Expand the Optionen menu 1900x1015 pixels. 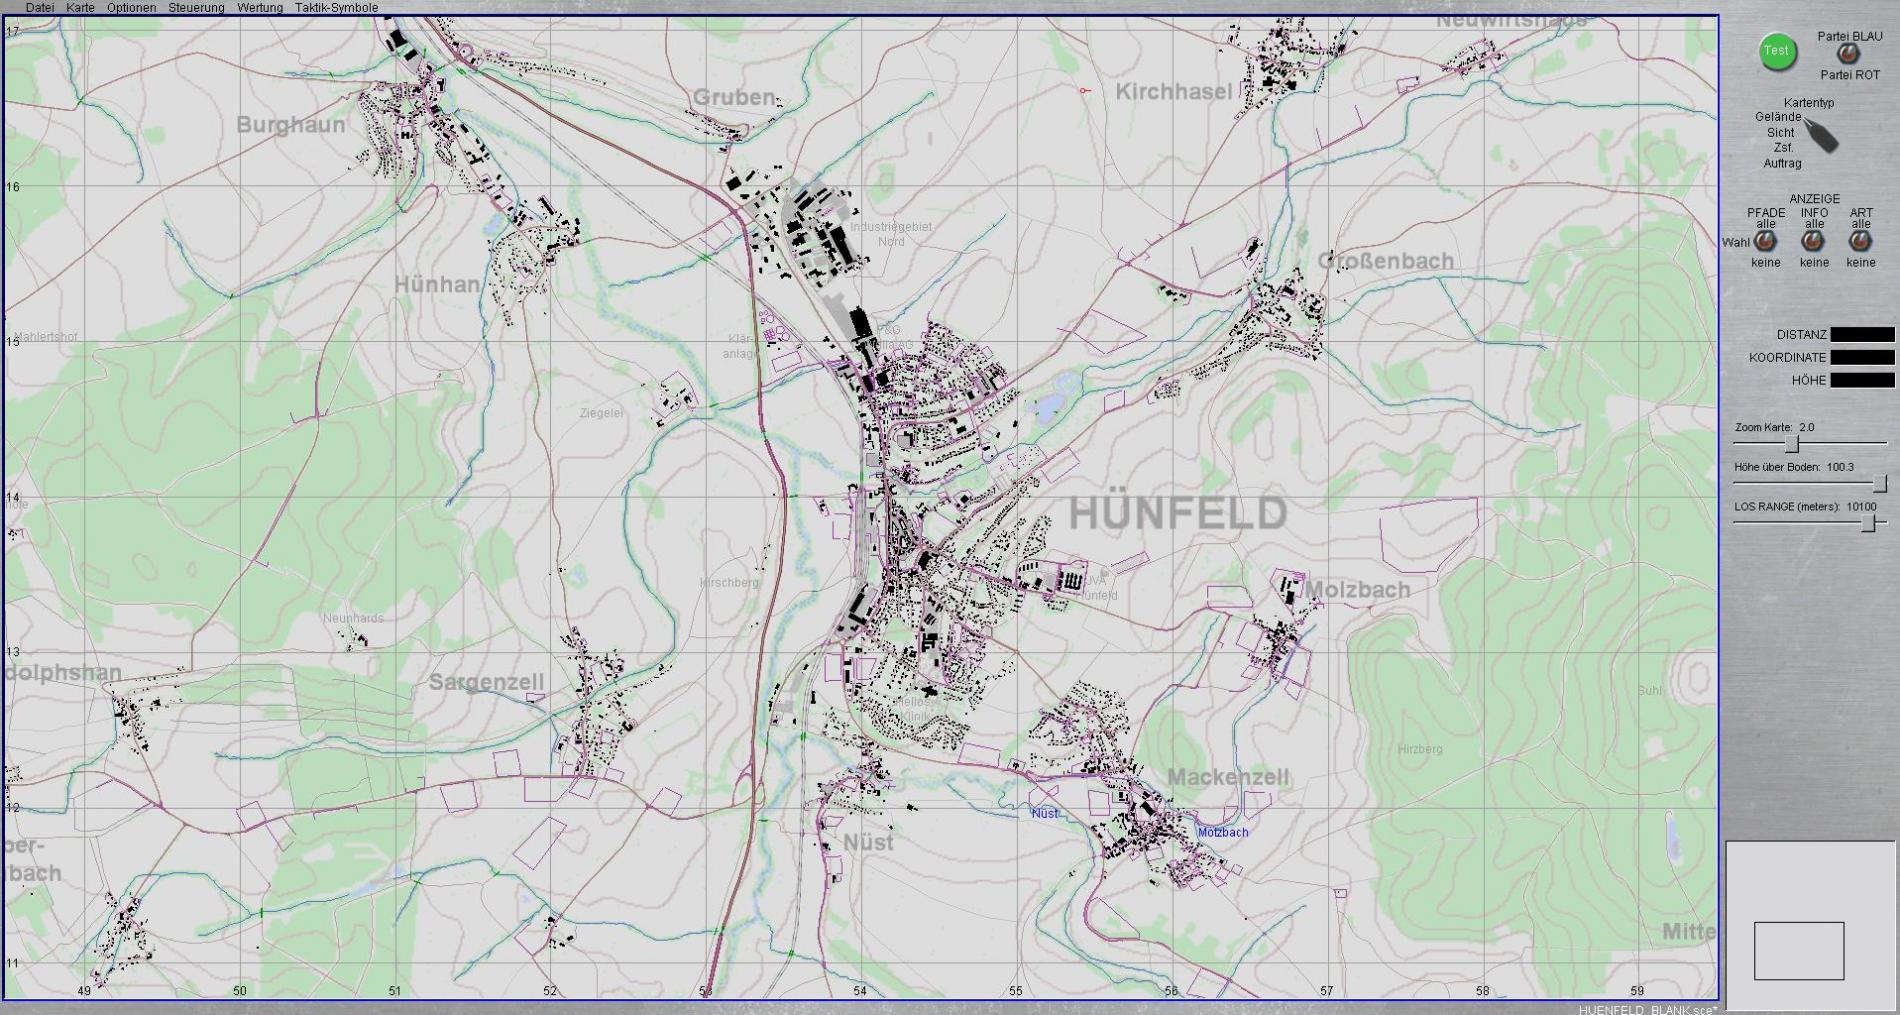(131, 8)
